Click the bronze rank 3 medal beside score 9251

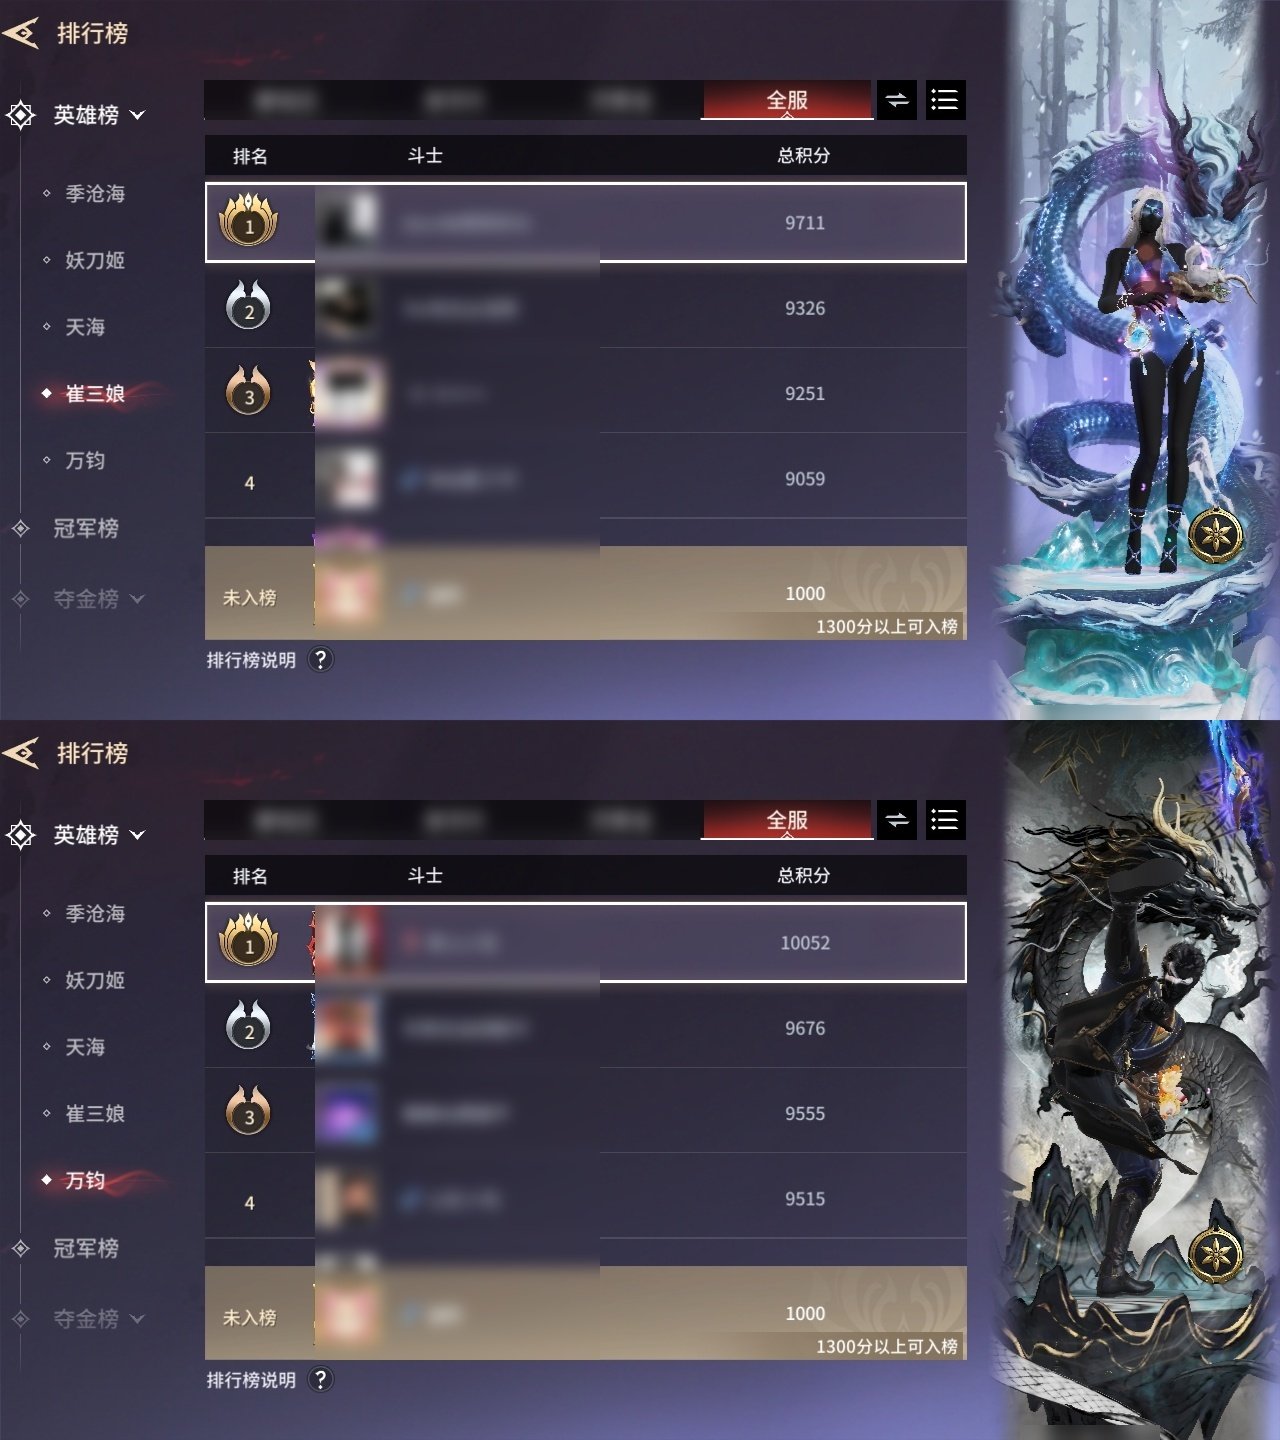(x=249, y=392)
